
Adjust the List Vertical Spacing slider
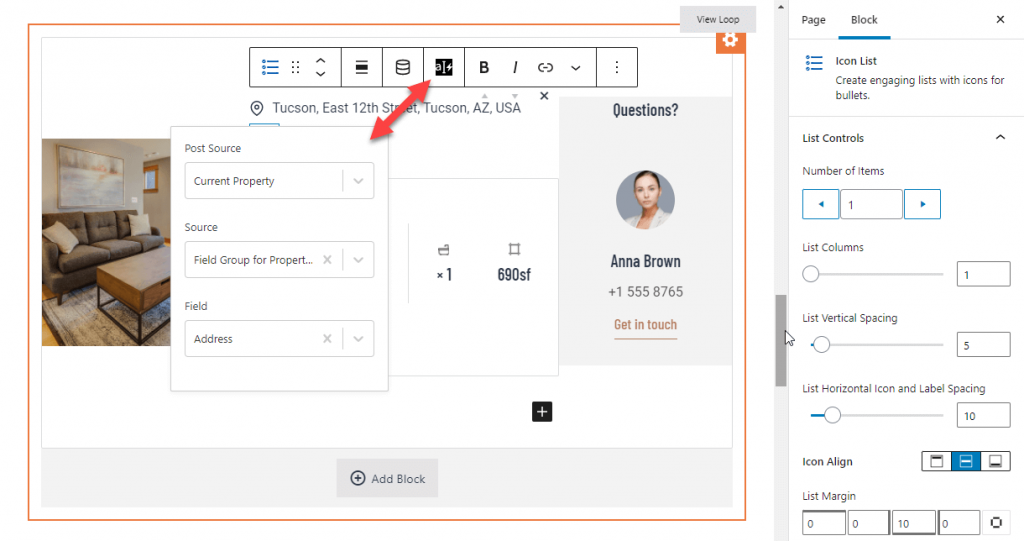[822, 344]
